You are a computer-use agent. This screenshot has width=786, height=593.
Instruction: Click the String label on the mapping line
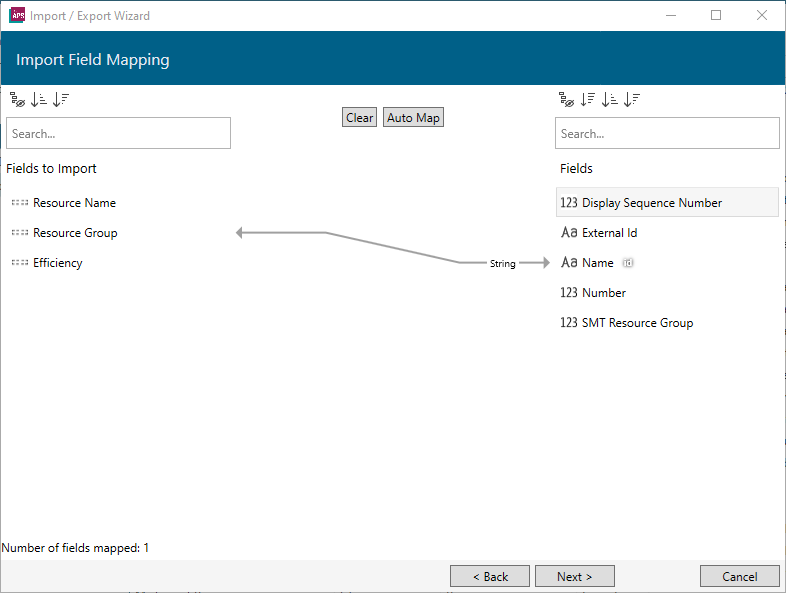click(x=502, y=264)
